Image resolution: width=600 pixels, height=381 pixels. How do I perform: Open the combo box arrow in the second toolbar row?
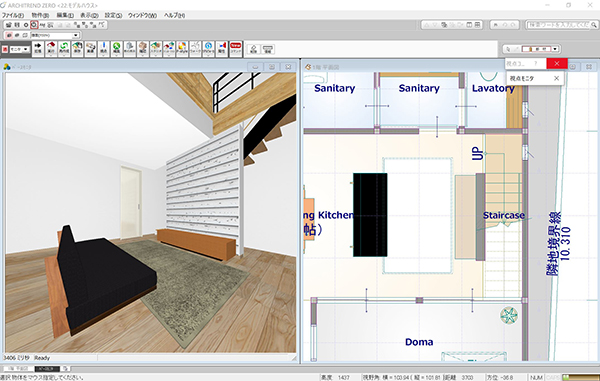(76, 35)
